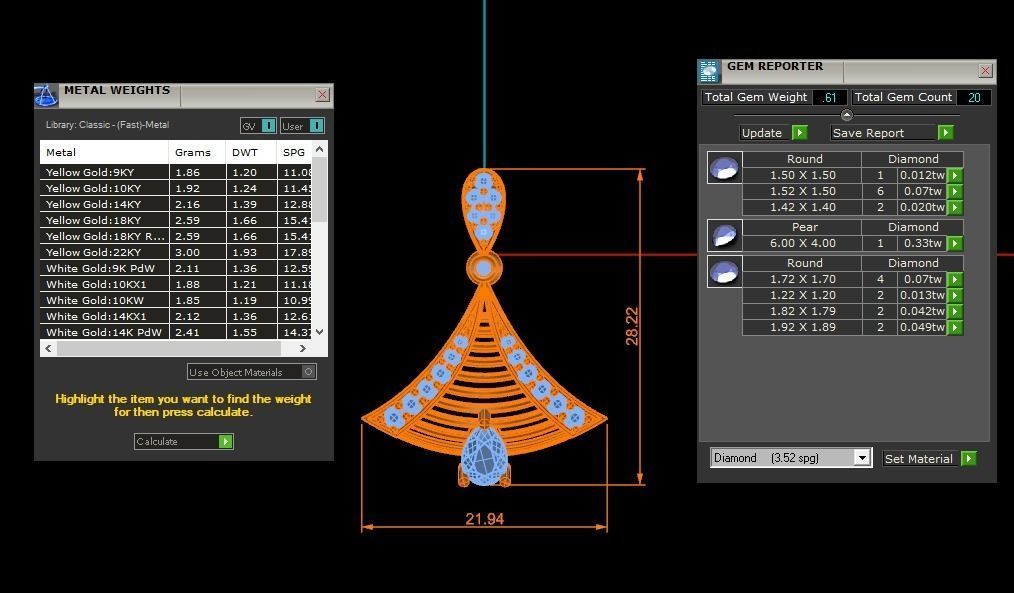This screenshot has width=1014, height=593.
Task: Click green arrow beside Calculate
Action: (225, 442)
